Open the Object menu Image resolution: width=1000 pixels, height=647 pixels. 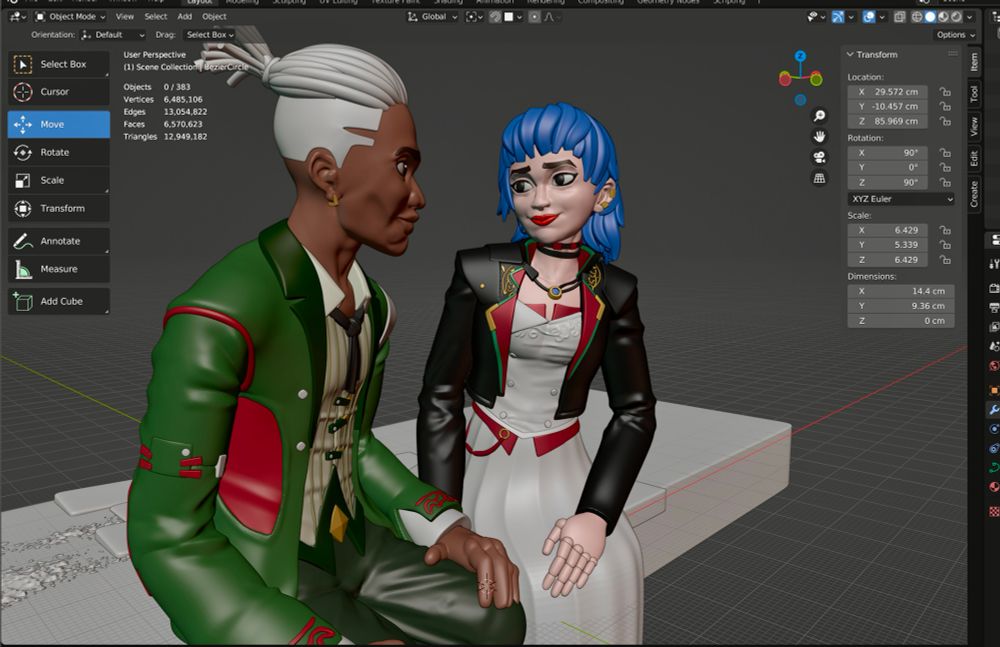coord(214,17)
